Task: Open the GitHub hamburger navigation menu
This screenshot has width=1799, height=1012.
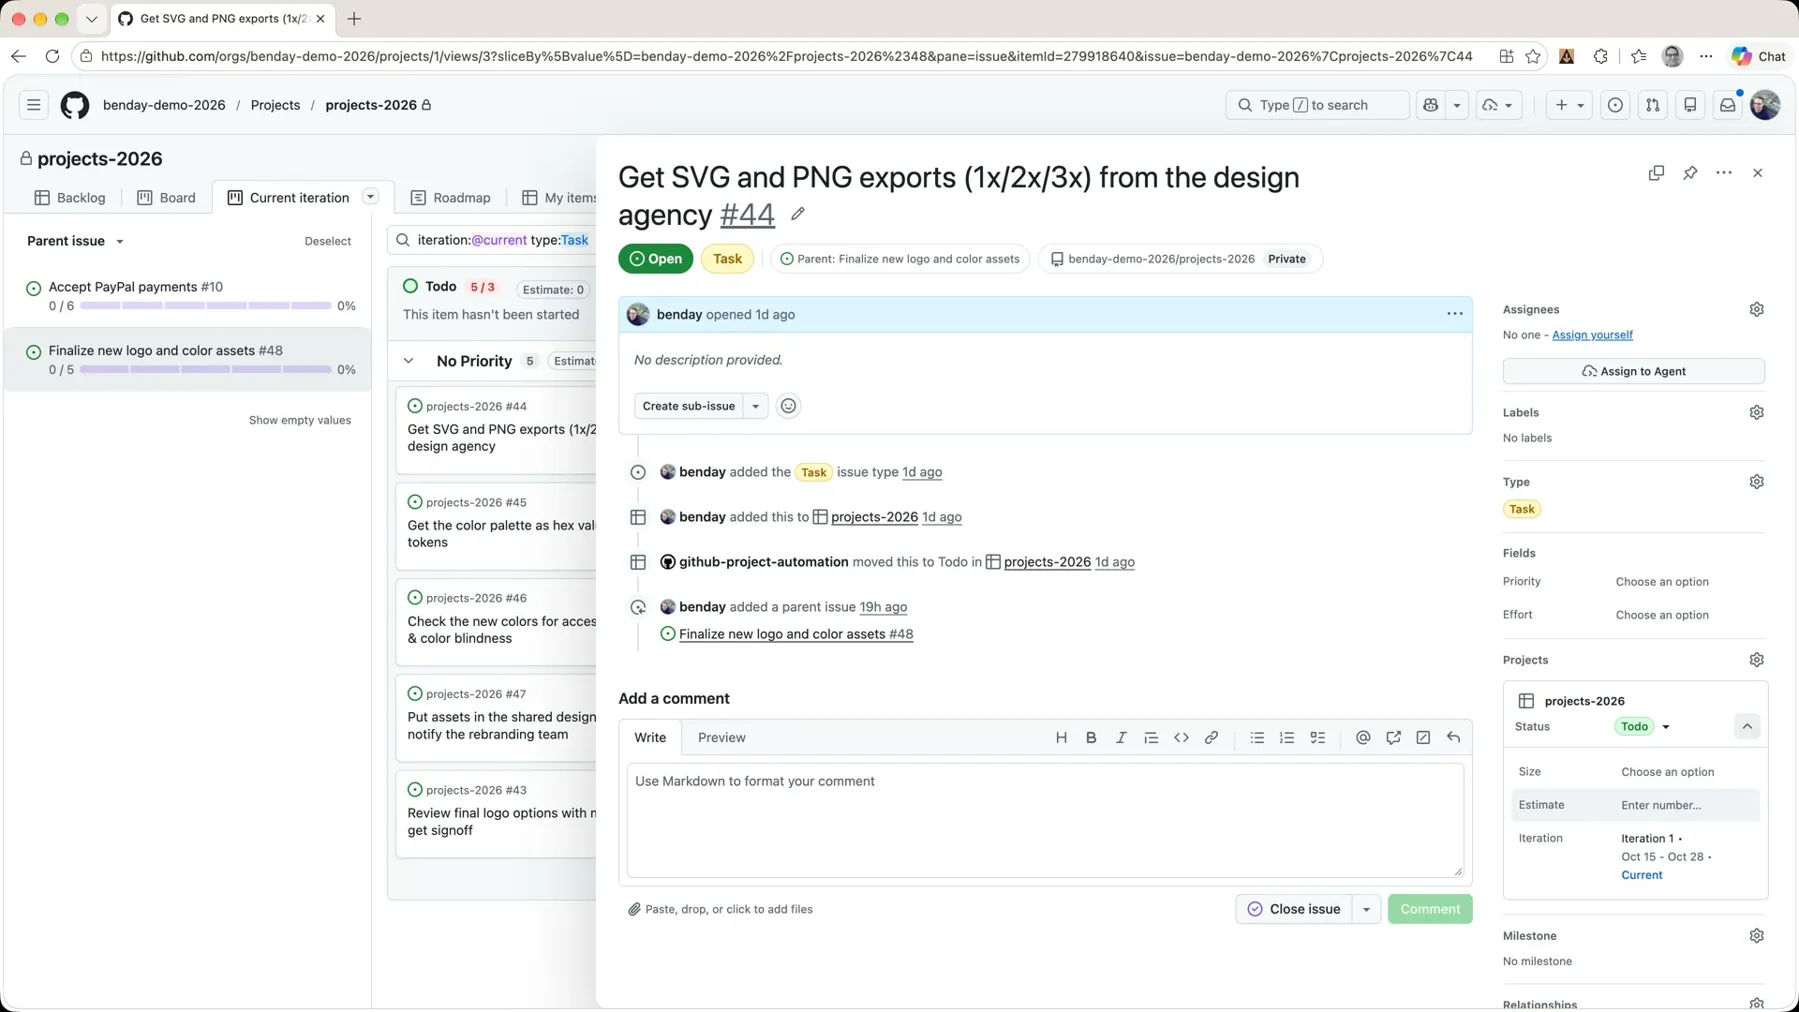Action: click(x=34, y=105)
